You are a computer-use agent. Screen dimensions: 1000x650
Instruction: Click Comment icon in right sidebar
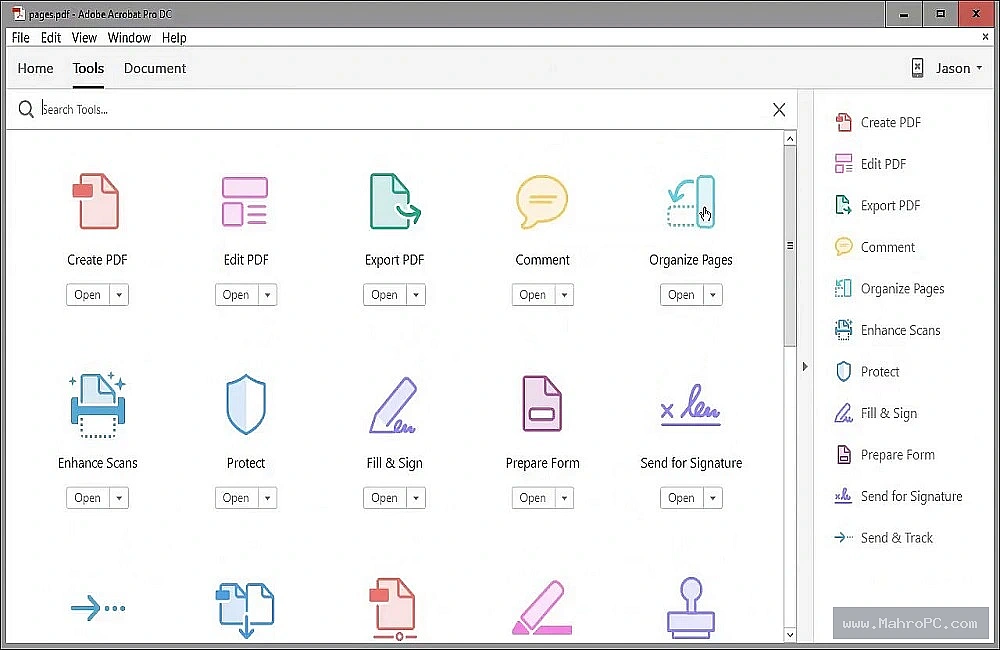[844, 246]
